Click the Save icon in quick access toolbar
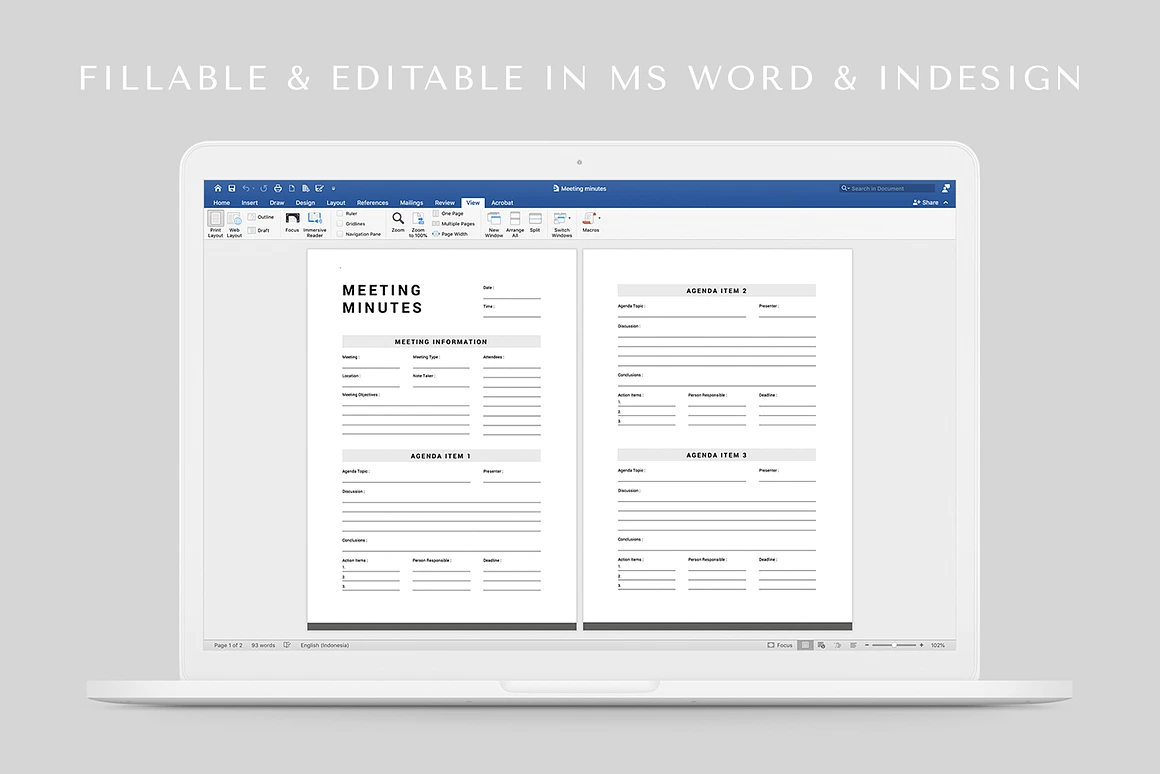1160x774 pixels. [x=231, y=188]
